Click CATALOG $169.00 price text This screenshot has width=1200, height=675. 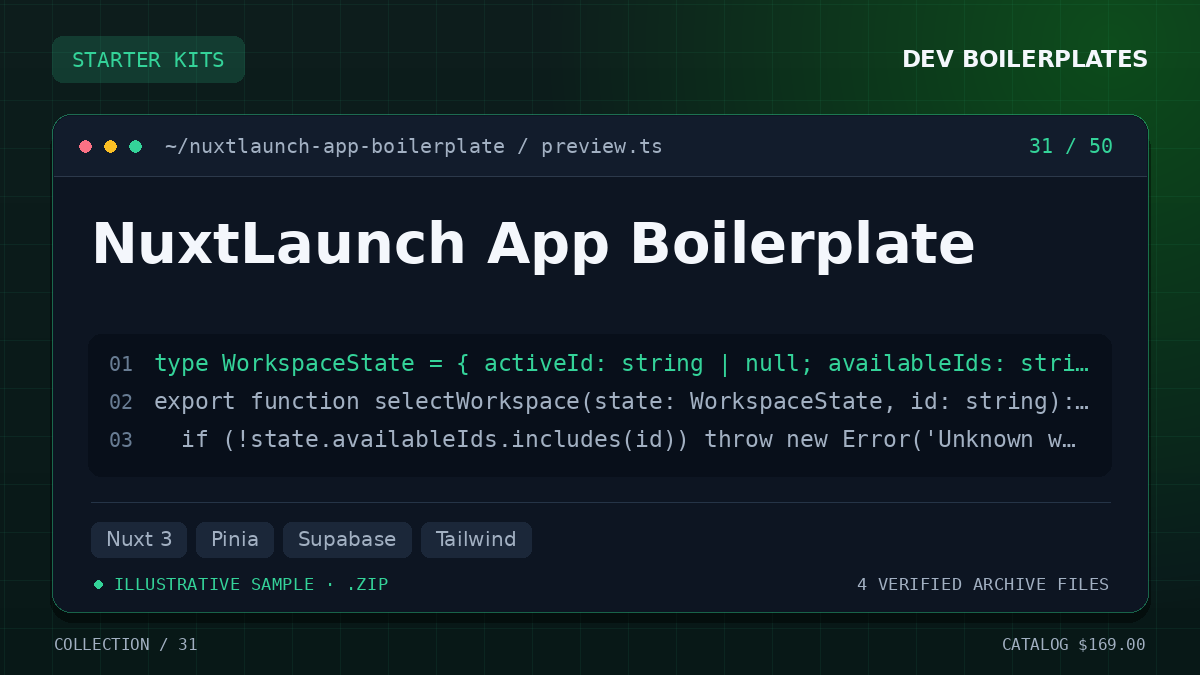tap(1074, 645)
